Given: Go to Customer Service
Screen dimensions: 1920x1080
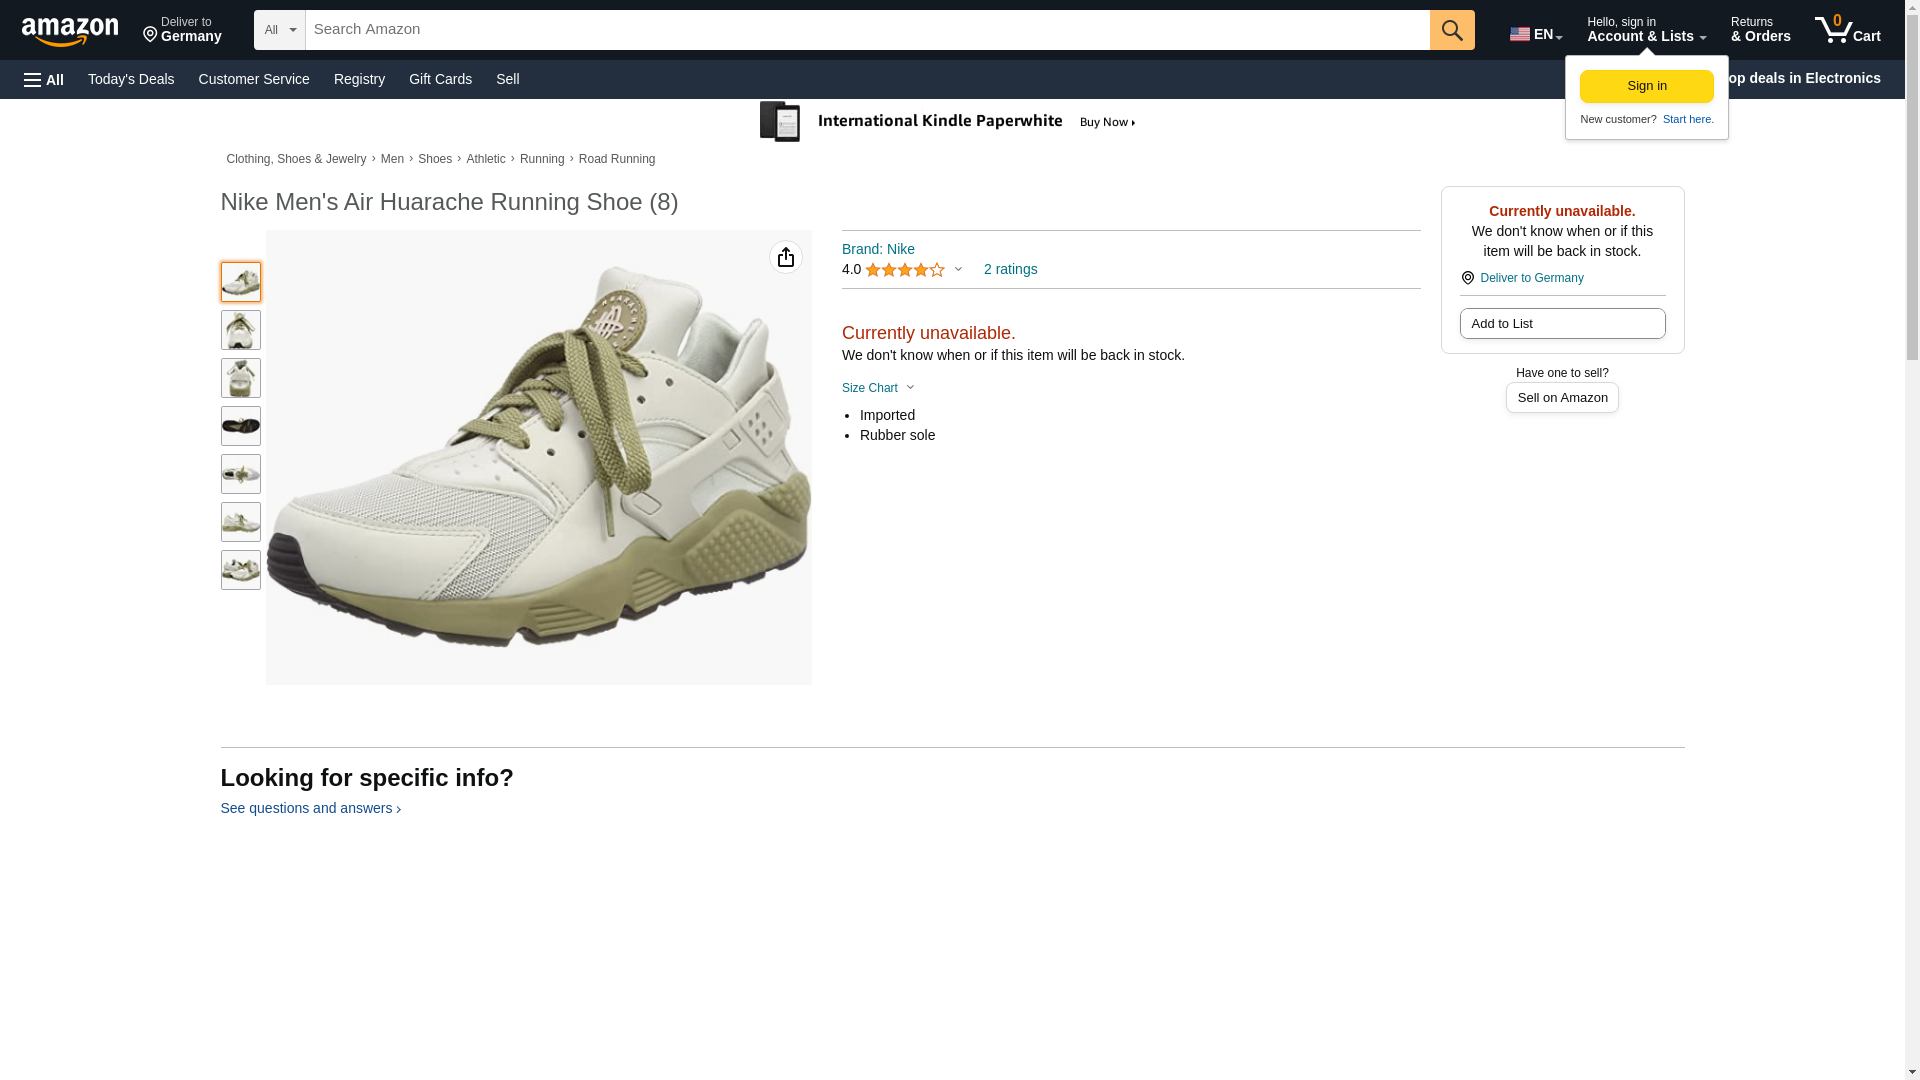Looking at the screenshot, I should coord(254,79).
